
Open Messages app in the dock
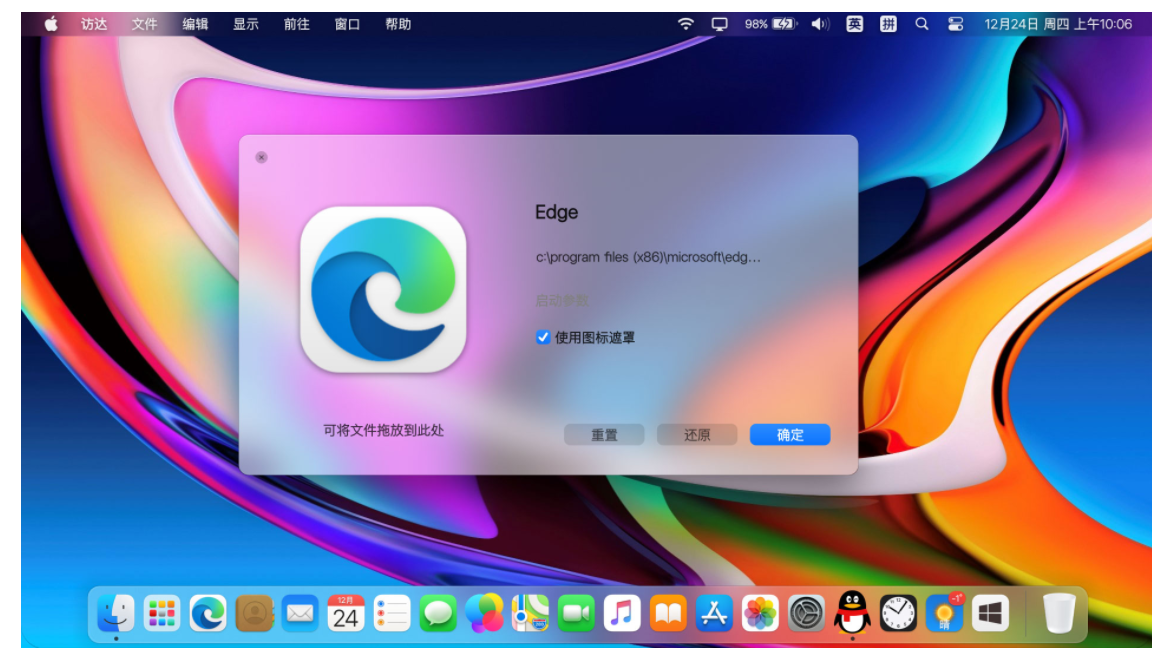click(438, 613)
